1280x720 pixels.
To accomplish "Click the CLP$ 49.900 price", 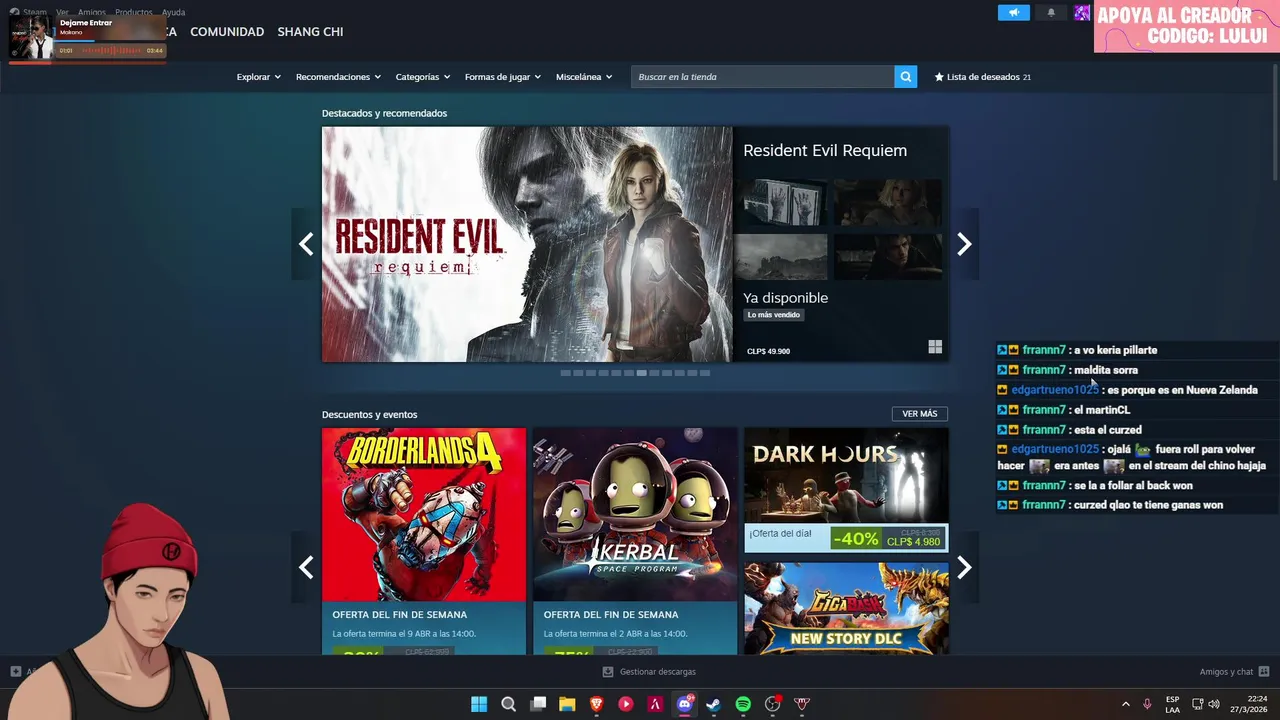I will (x=768, y=352).
